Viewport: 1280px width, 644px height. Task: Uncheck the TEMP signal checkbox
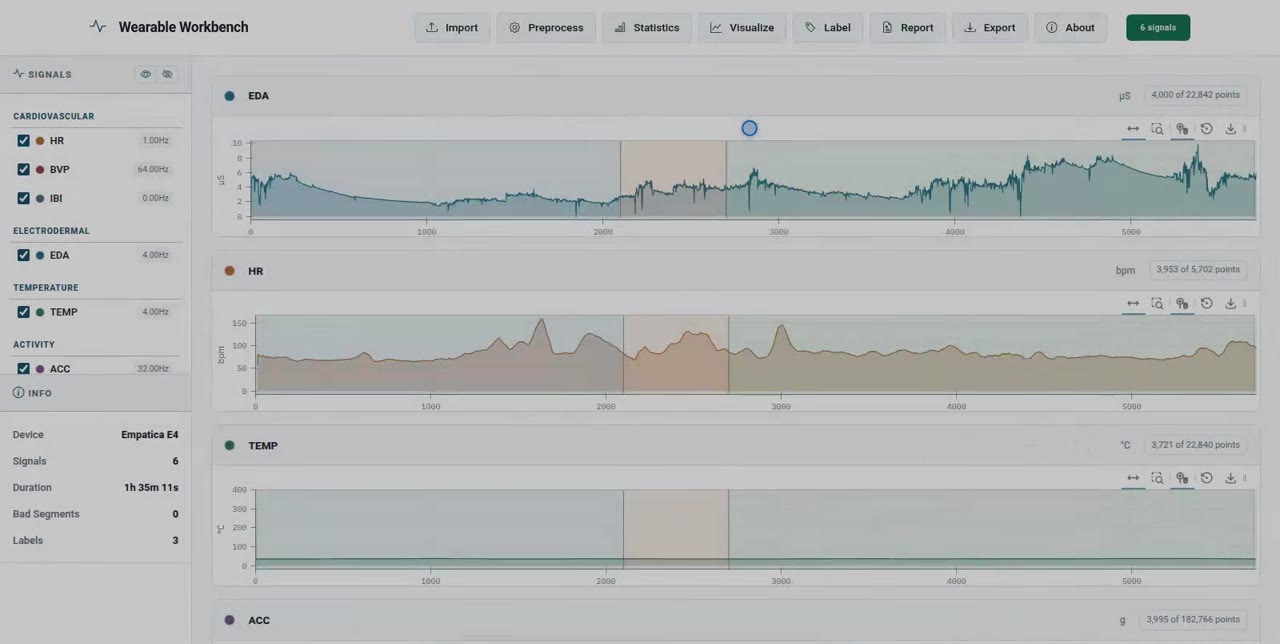tap(23, 312)
